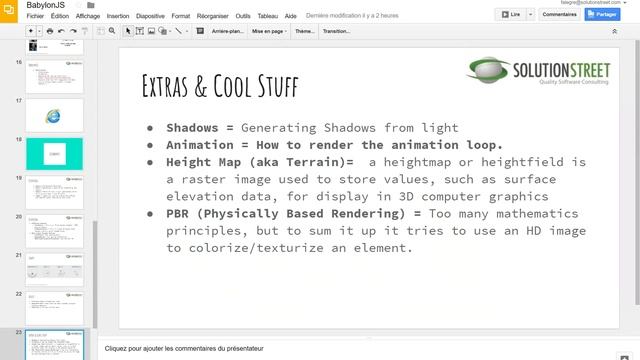Select slide 21 thumbnail
Image resolution: width=640 pixels, height=360 pixels.
[55, 270]
